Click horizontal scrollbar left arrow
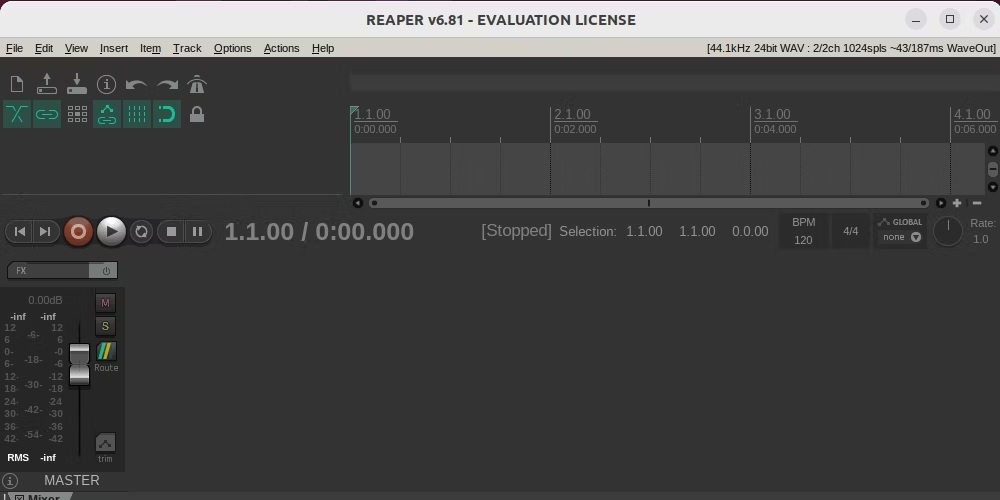Viewport: 1000px width, 500px height. (358, 203)
